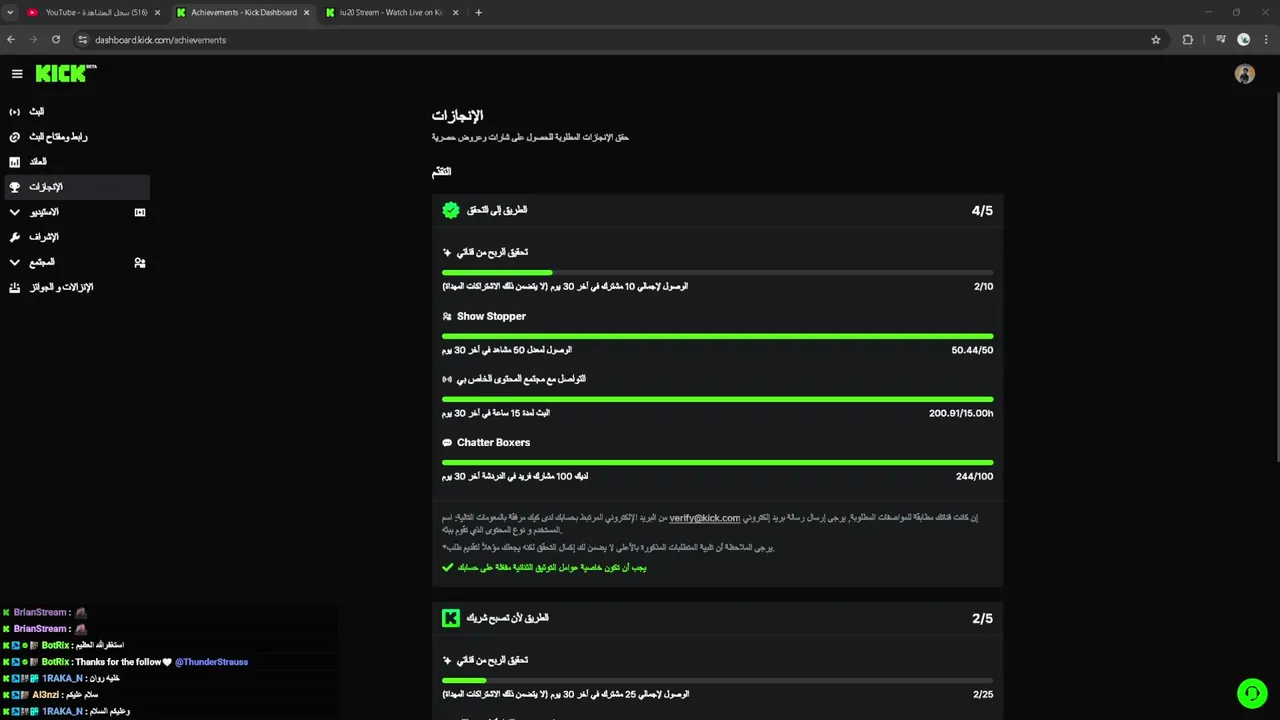Click the verify@kick.com email link

(705, 518)
